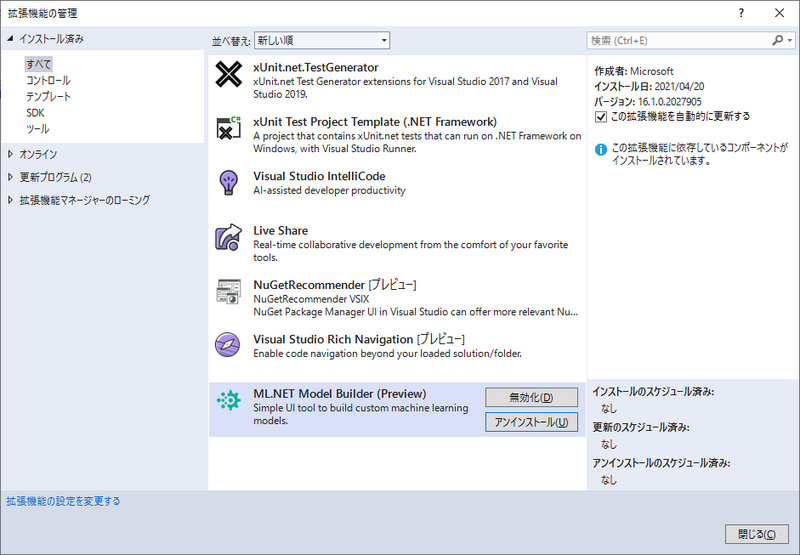The image size is (800, 555).
Task: Click the IntelliCode lightbulb icon
Action: pos(228,183)
